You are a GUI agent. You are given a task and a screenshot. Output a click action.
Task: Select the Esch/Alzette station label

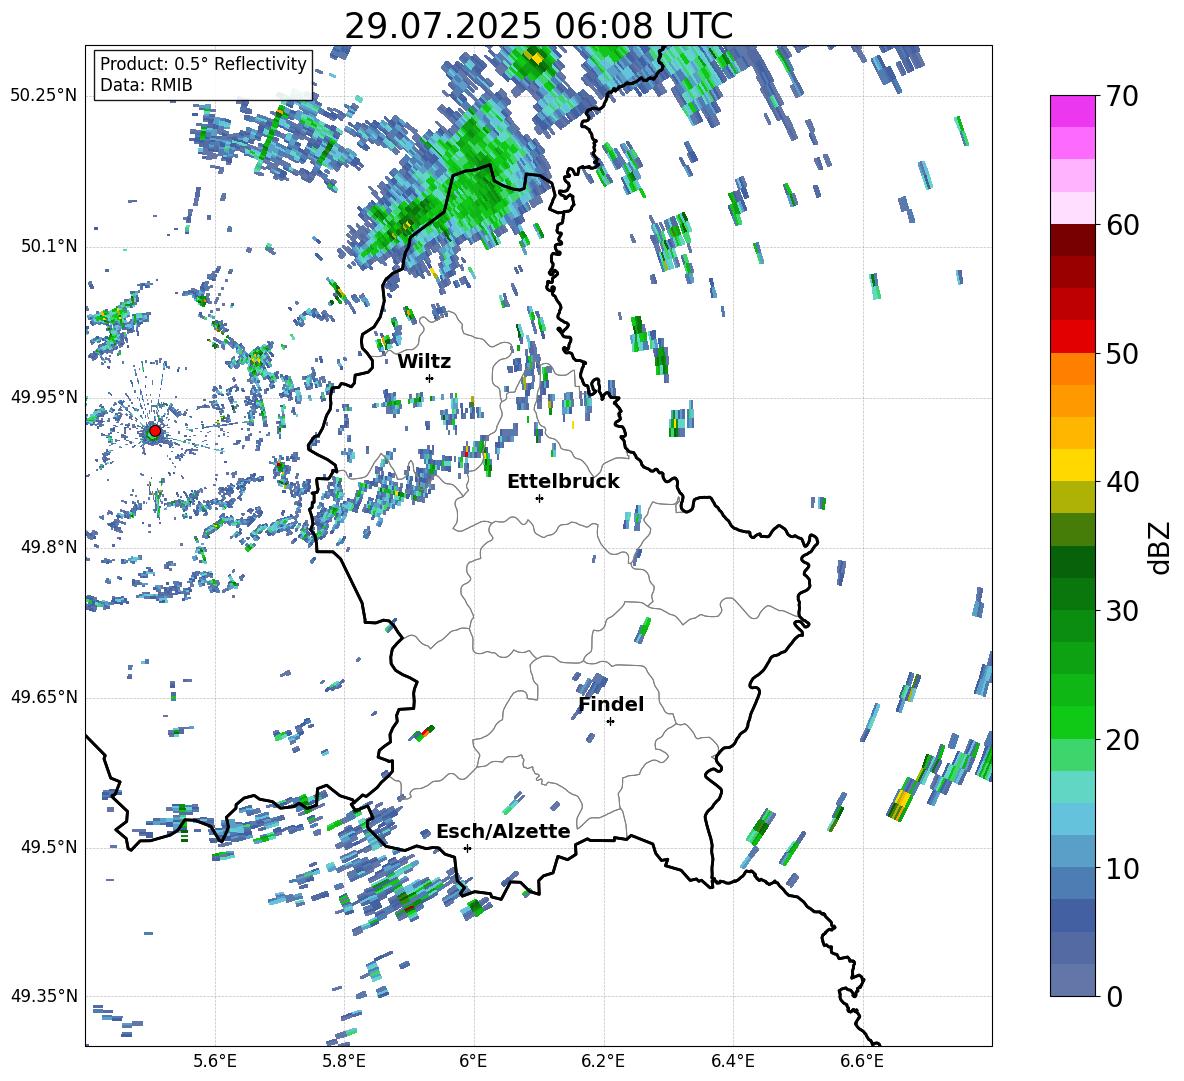tap(503, 831)
